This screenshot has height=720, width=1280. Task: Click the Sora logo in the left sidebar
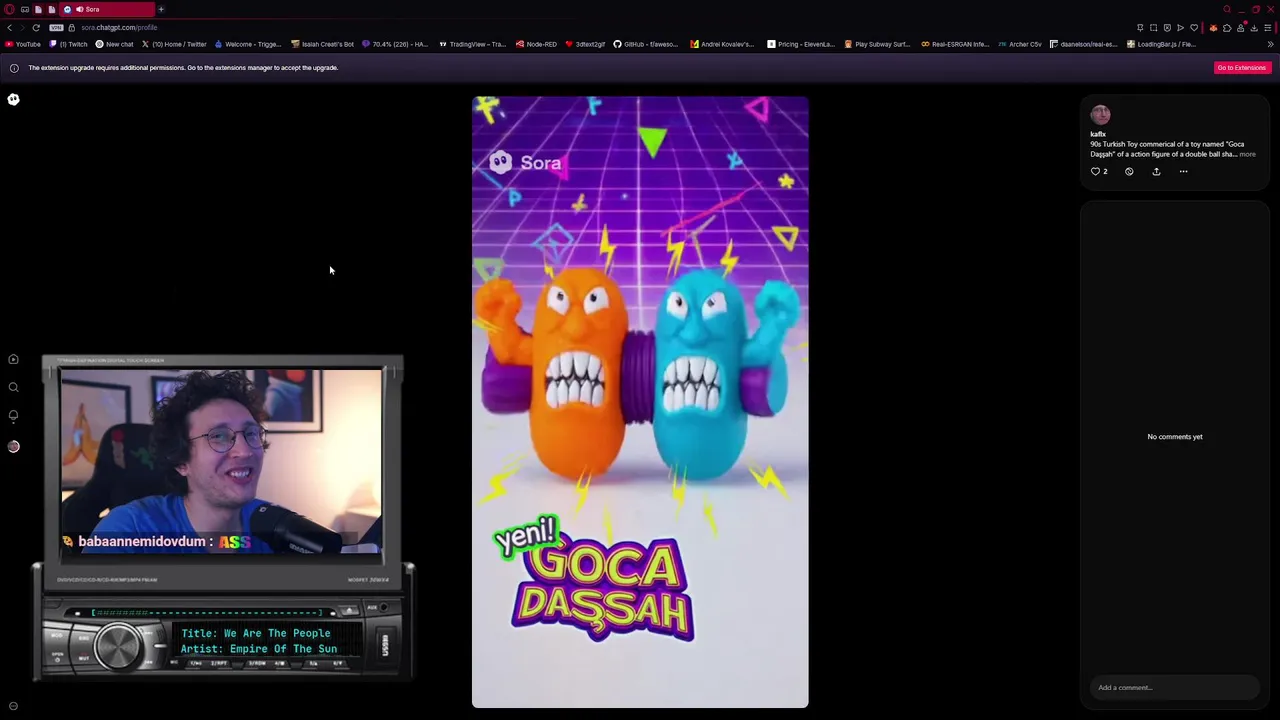[13, 99]
